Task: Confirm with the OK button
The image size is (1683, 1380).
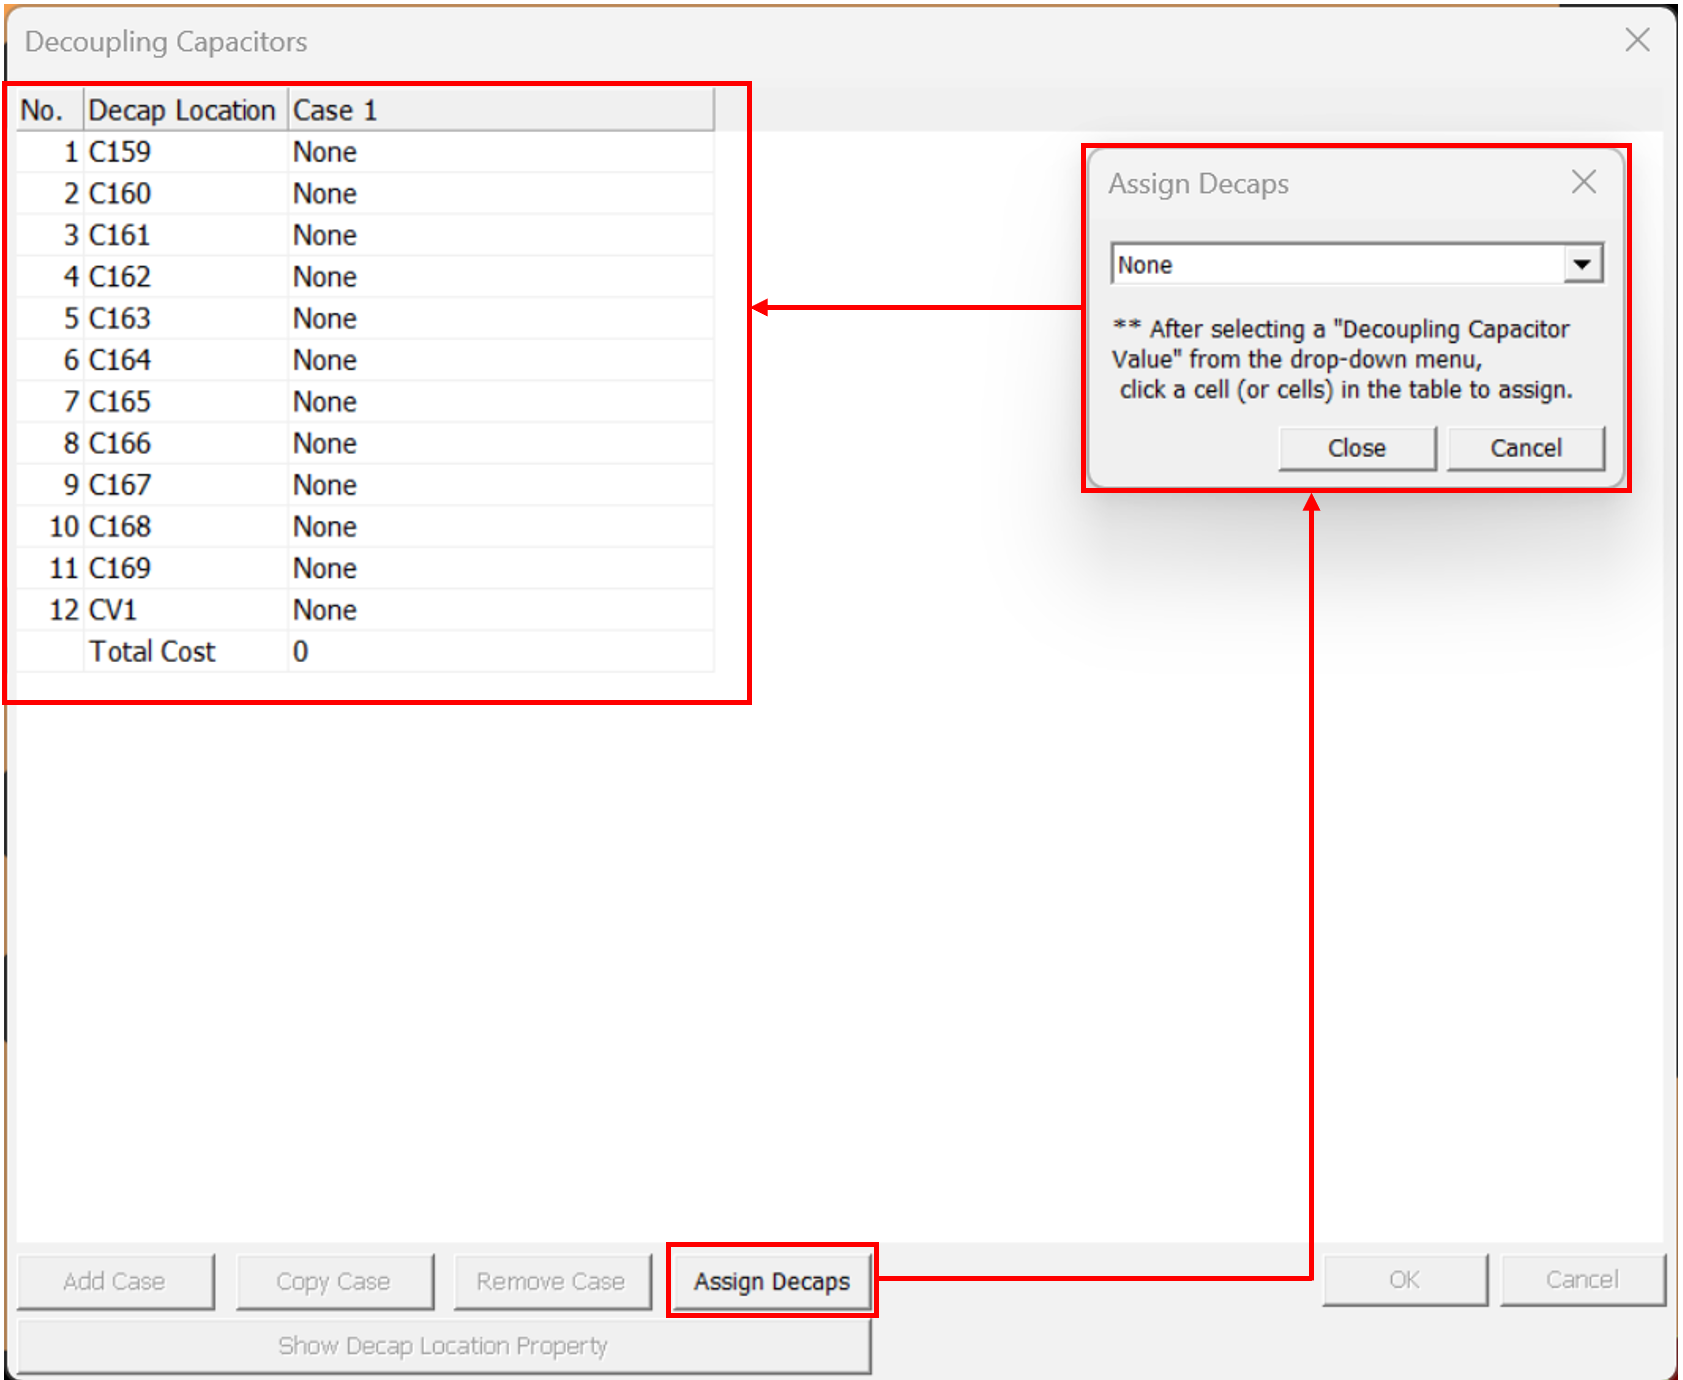Action: tap(1404, 1280)
